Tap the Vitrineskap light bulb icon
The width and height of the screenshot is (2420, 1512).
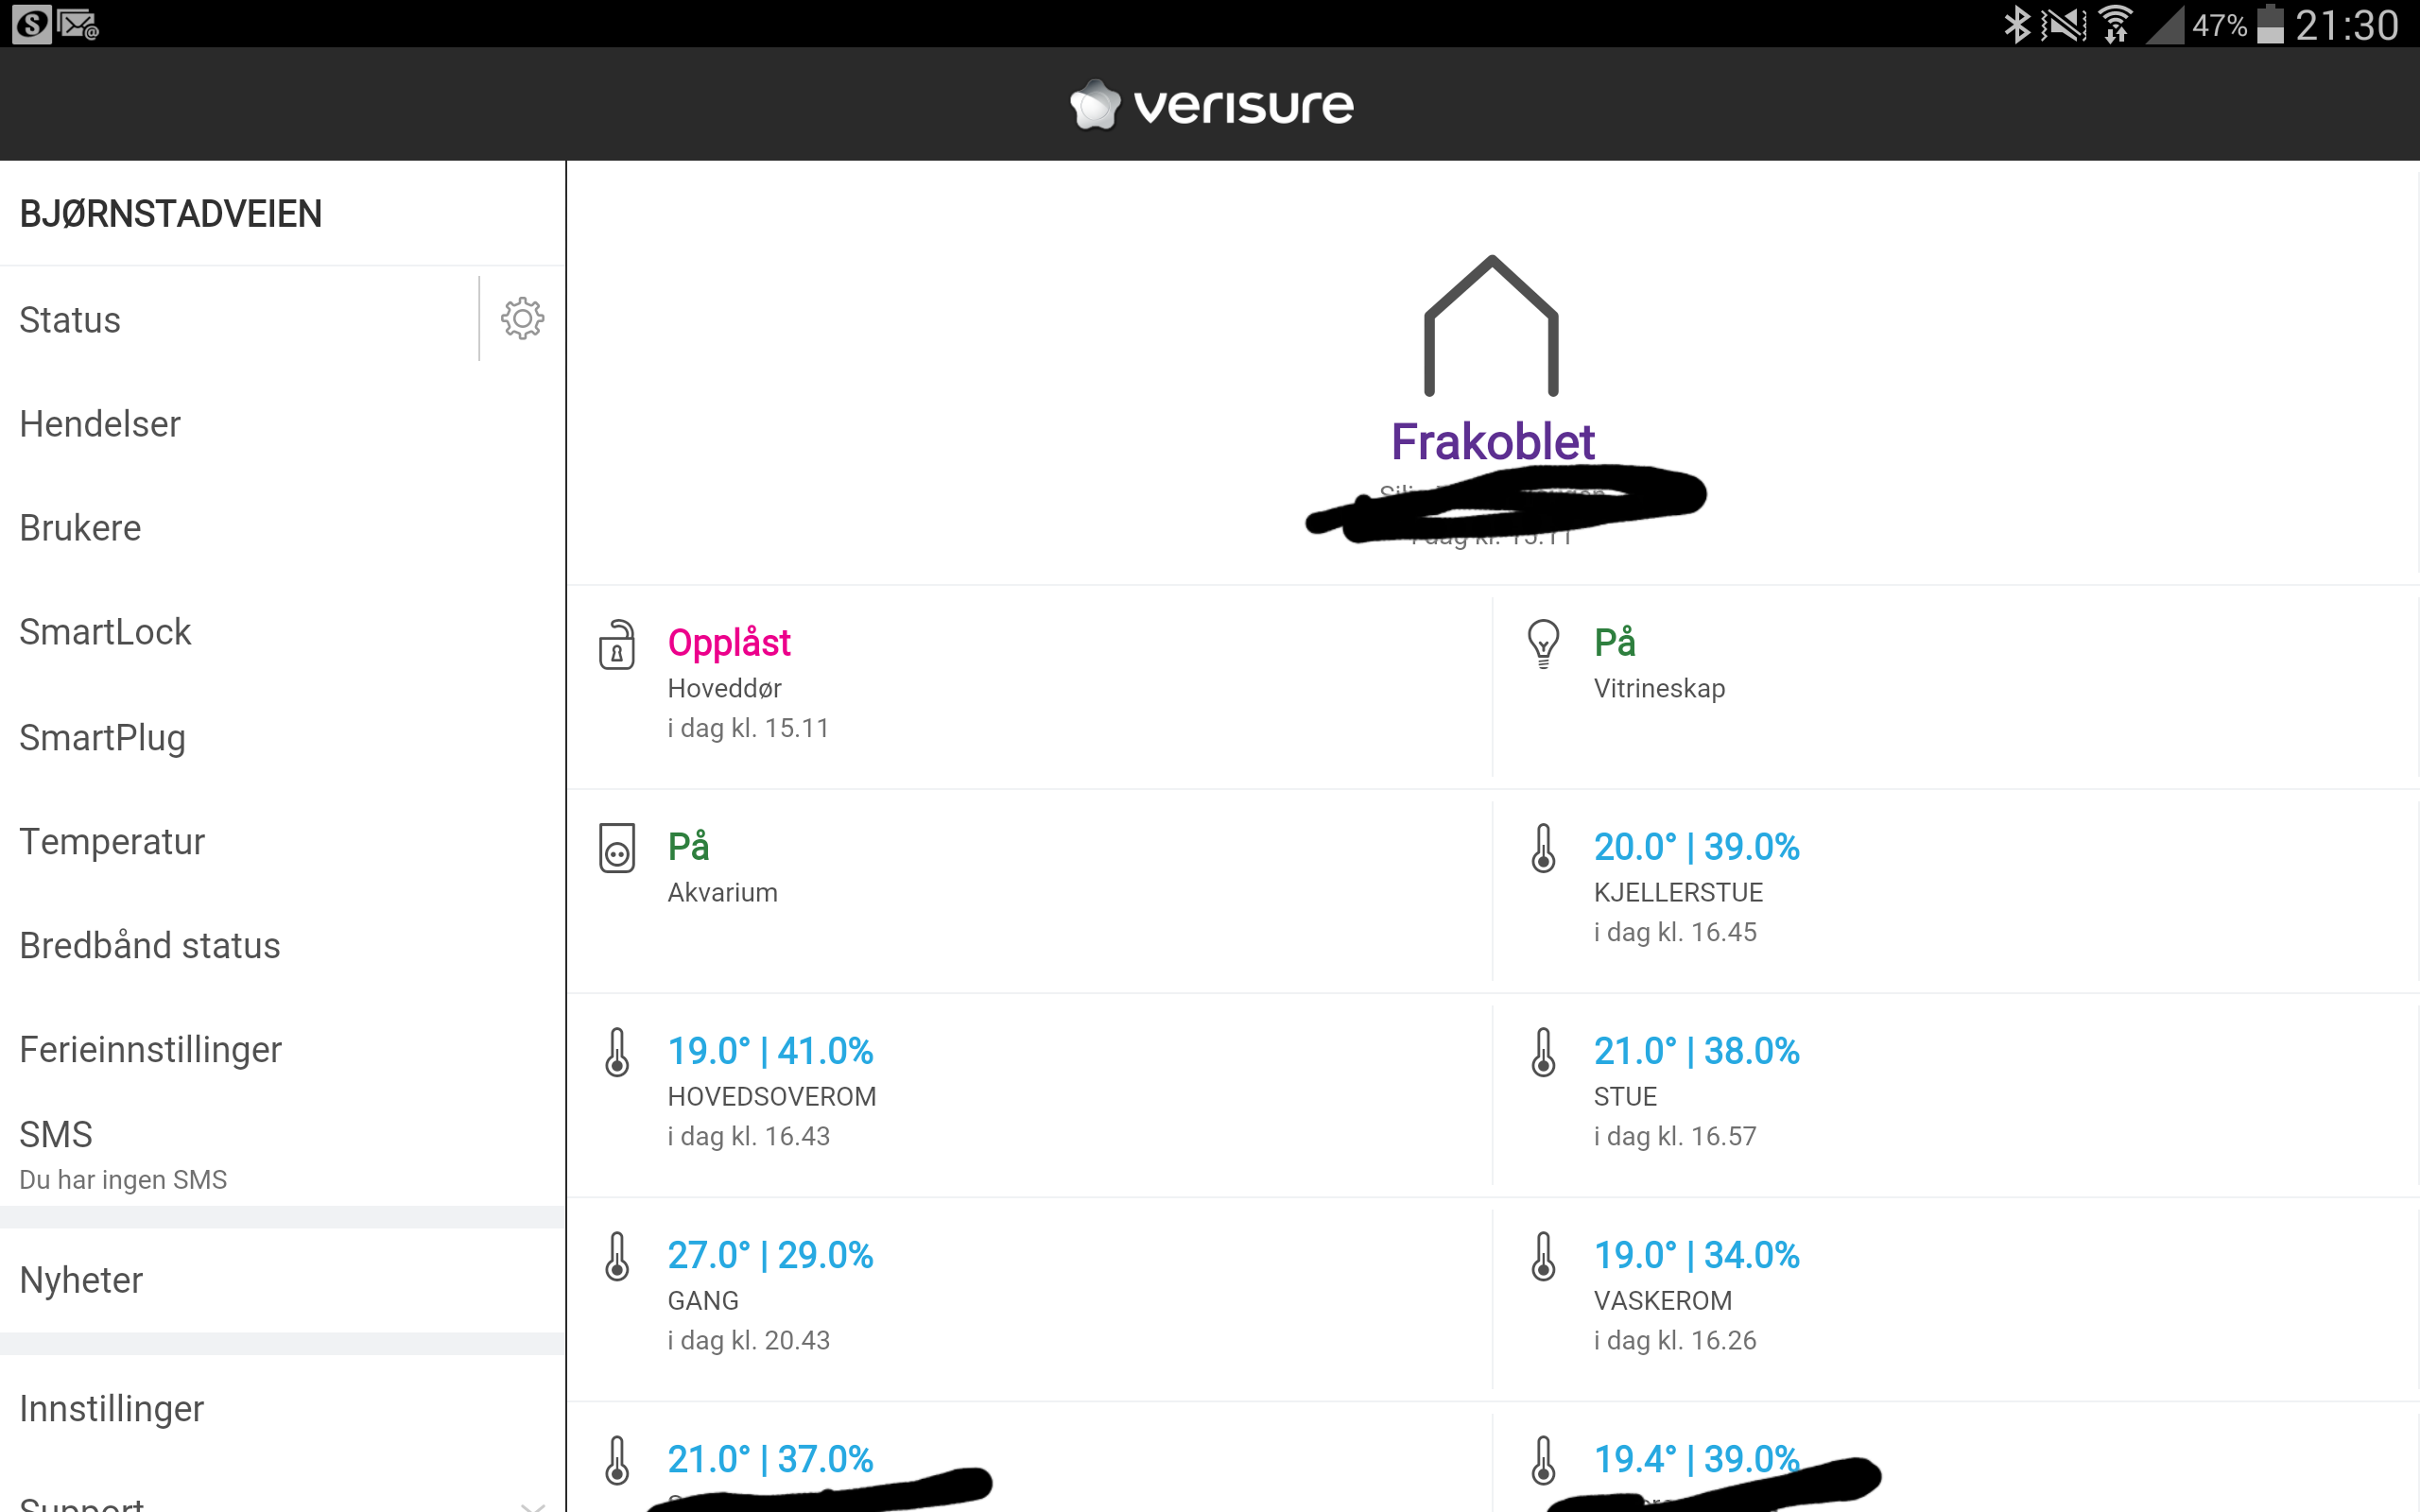[x=1543, y=644]
